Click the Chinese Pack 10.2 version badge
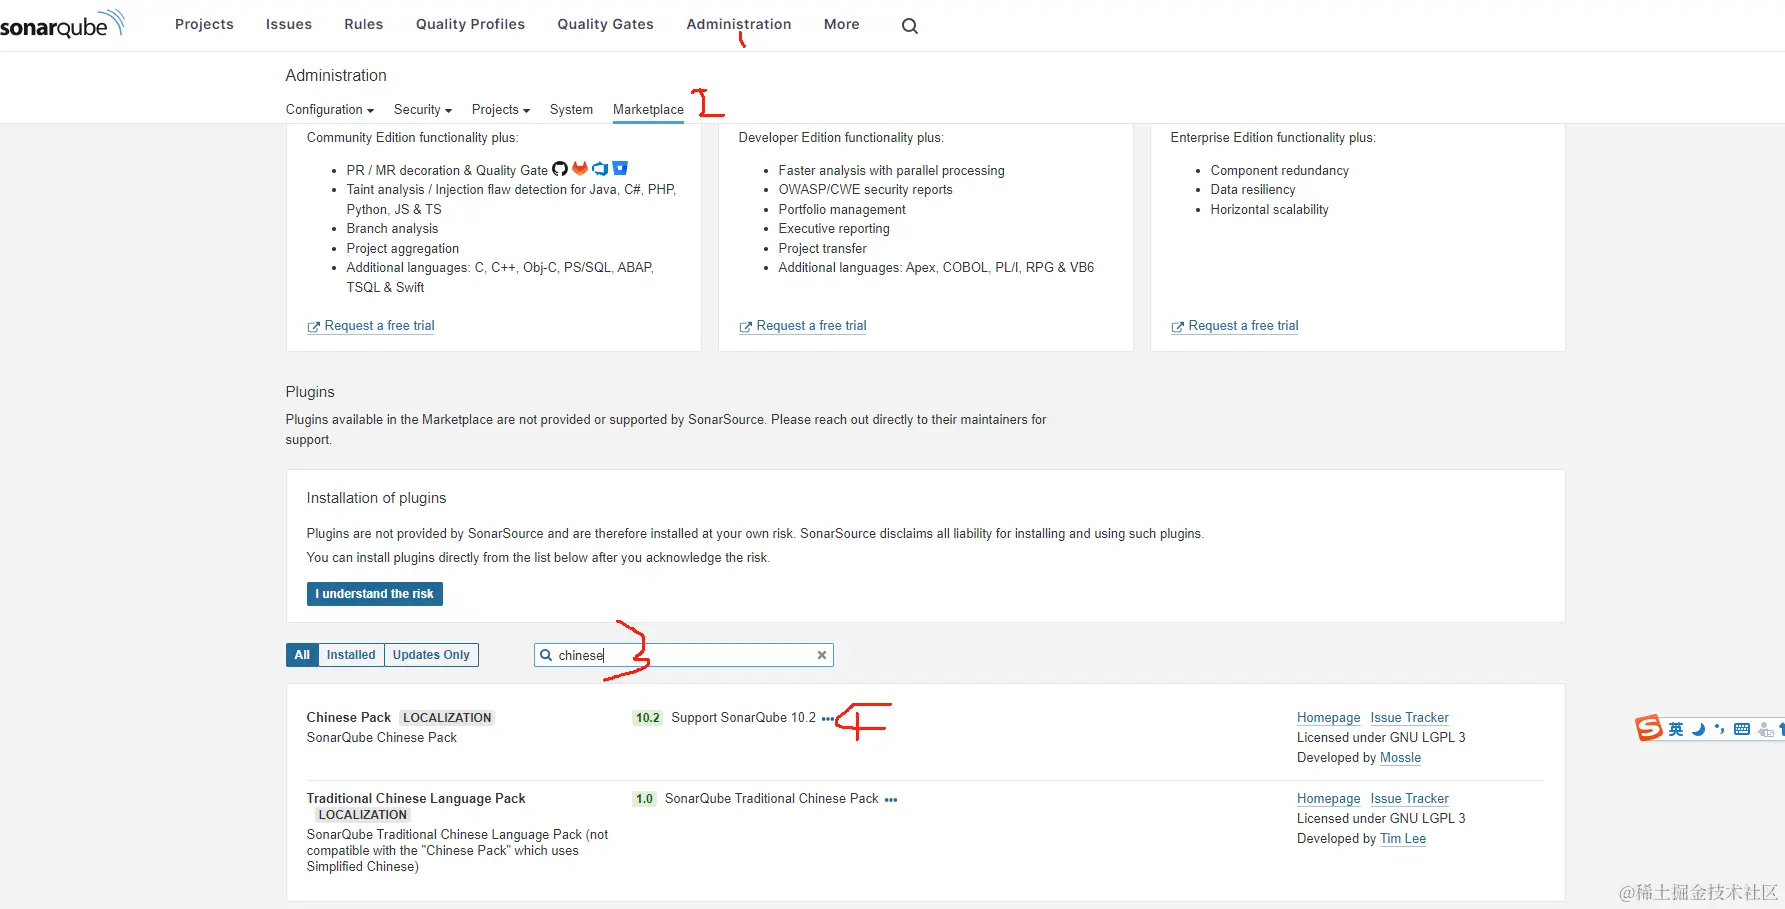 (x=648, y=718)
